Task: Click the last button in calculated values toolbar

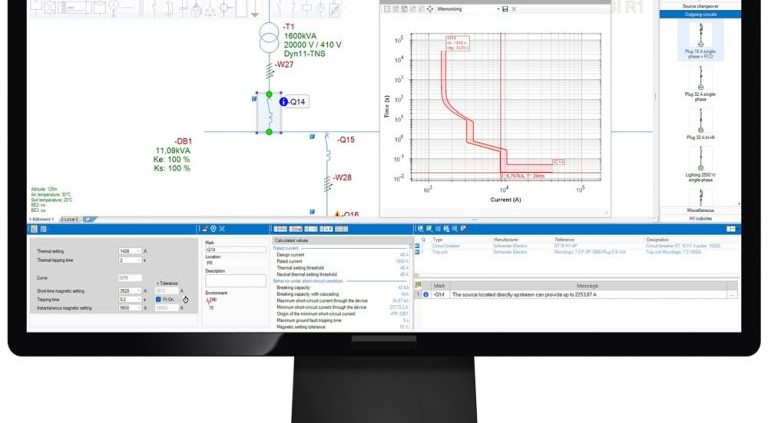Action: click(341, 229)
